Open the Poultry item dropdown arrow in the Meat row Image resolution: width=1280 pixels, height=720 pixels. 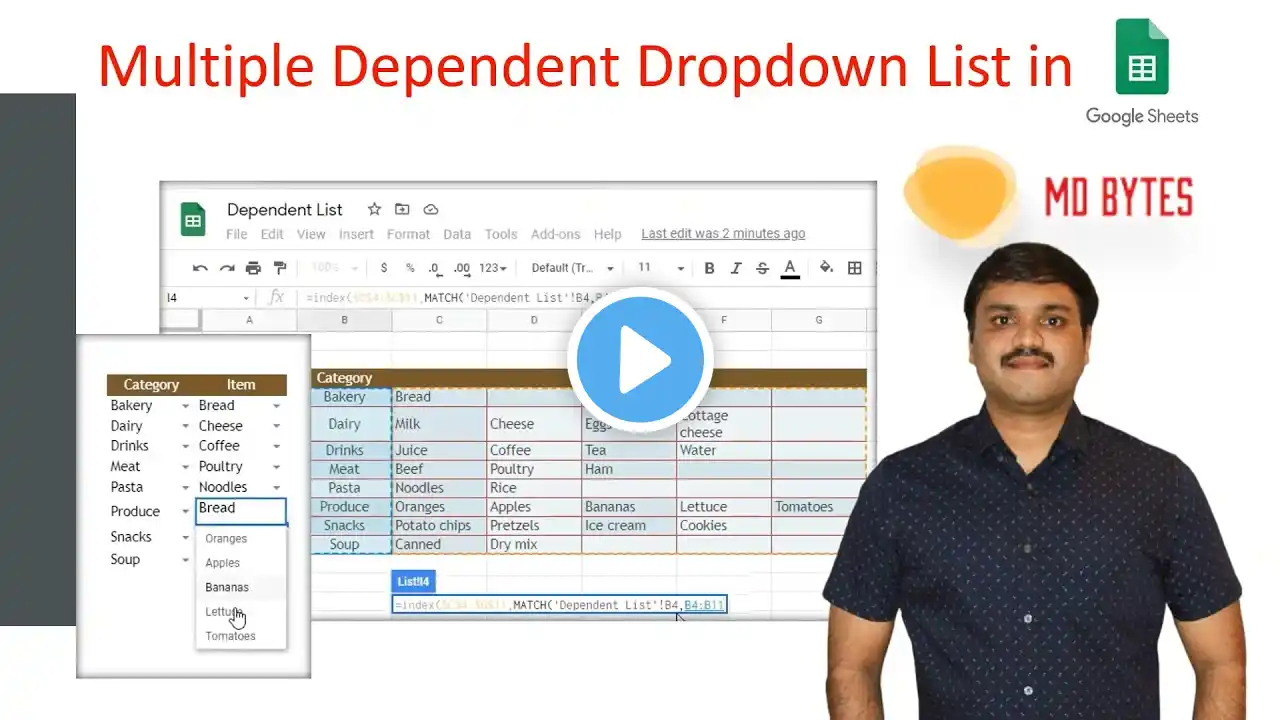[x=276, y=467]
